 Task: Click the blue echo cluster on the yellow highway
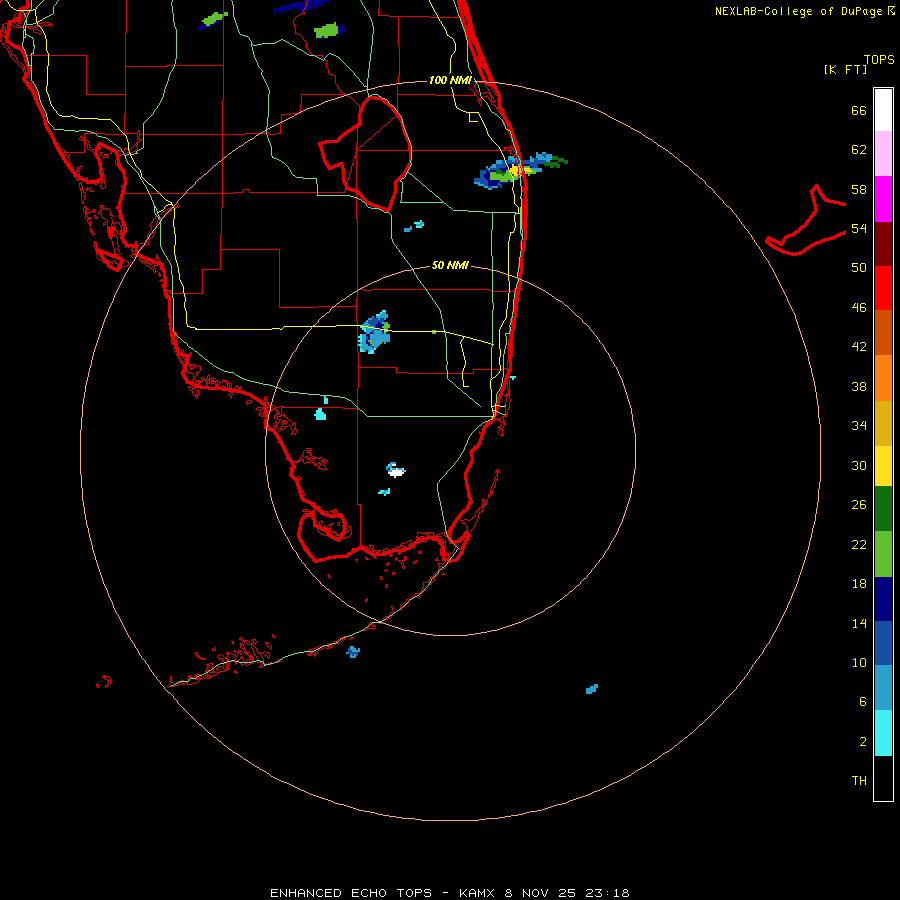point(375,332)
